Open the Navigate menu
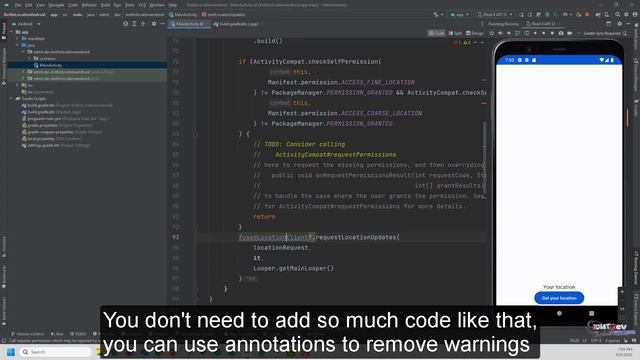The height and width of the screenshot is (360, 640). [56, 5]
